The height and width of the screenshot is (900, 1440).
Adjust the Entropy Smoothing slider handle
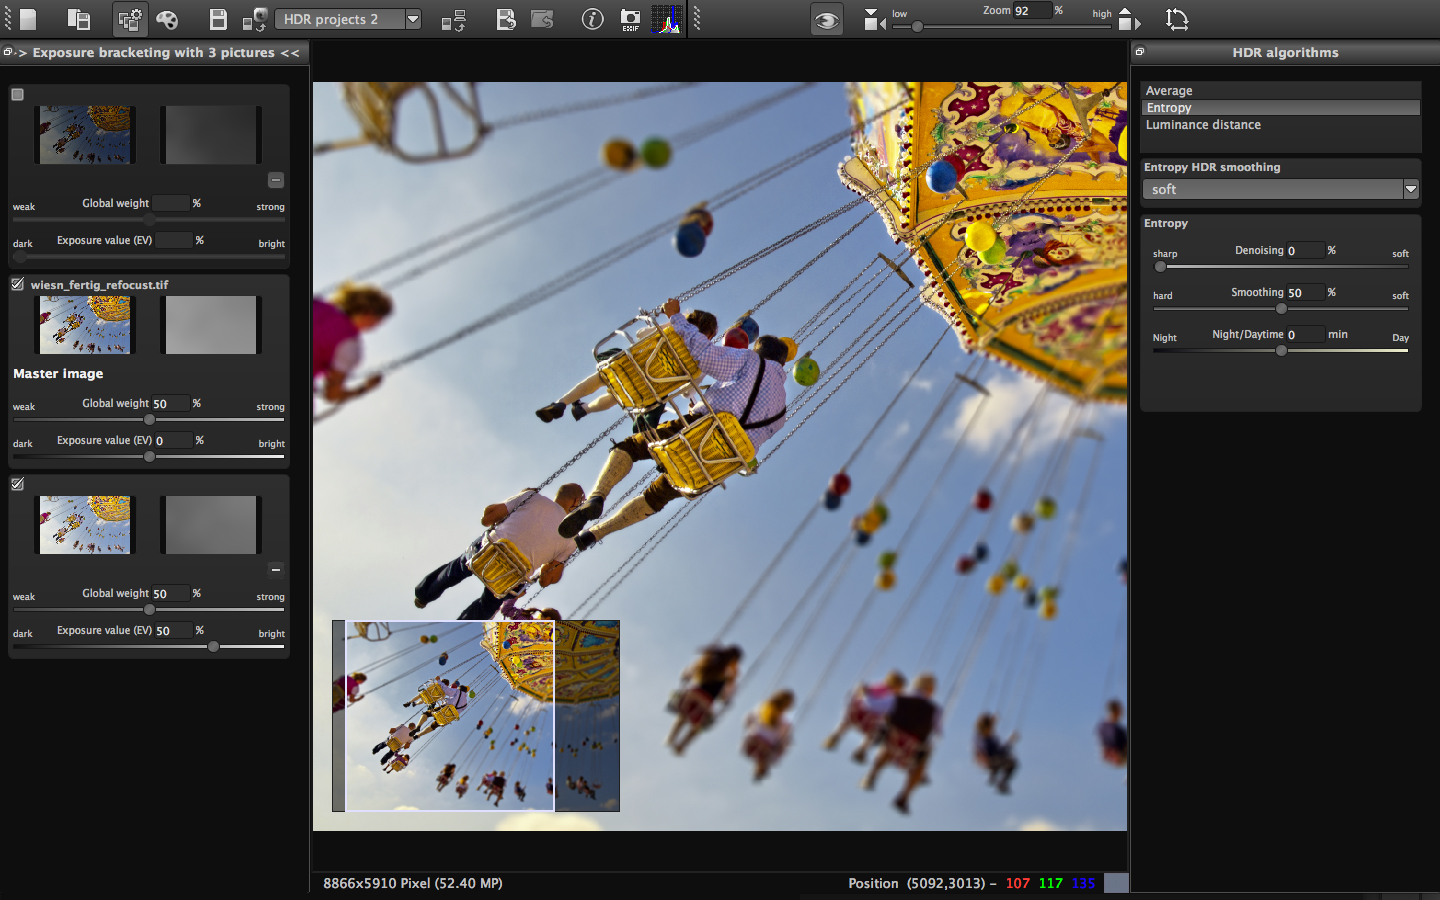pos(1281,309)
